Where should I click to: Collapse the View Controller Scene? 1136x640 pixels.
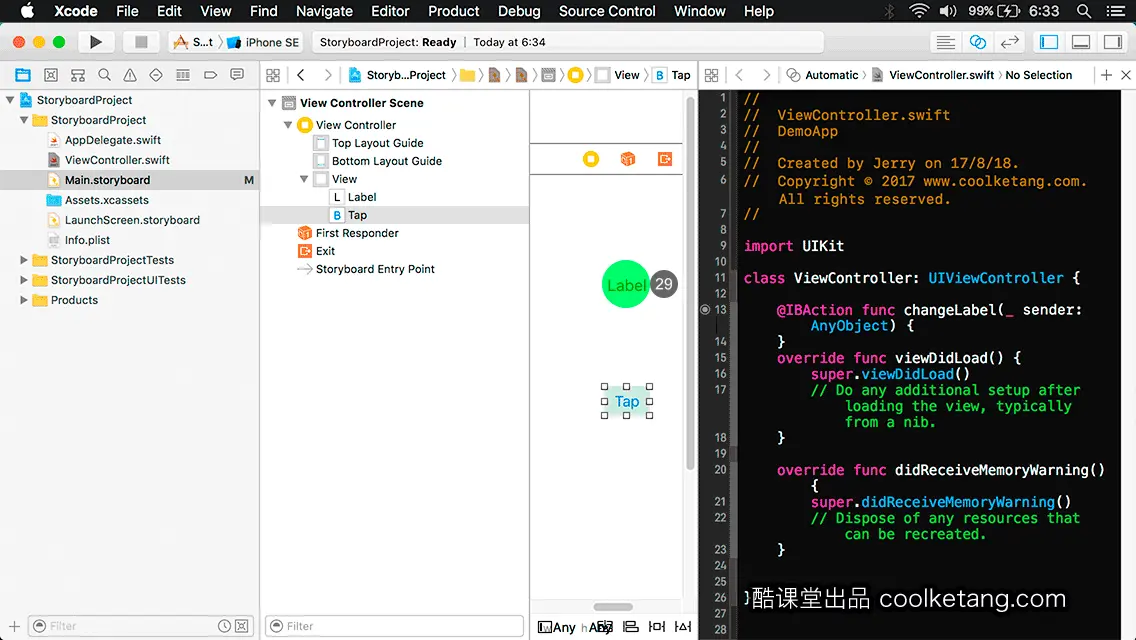[272, 103]
